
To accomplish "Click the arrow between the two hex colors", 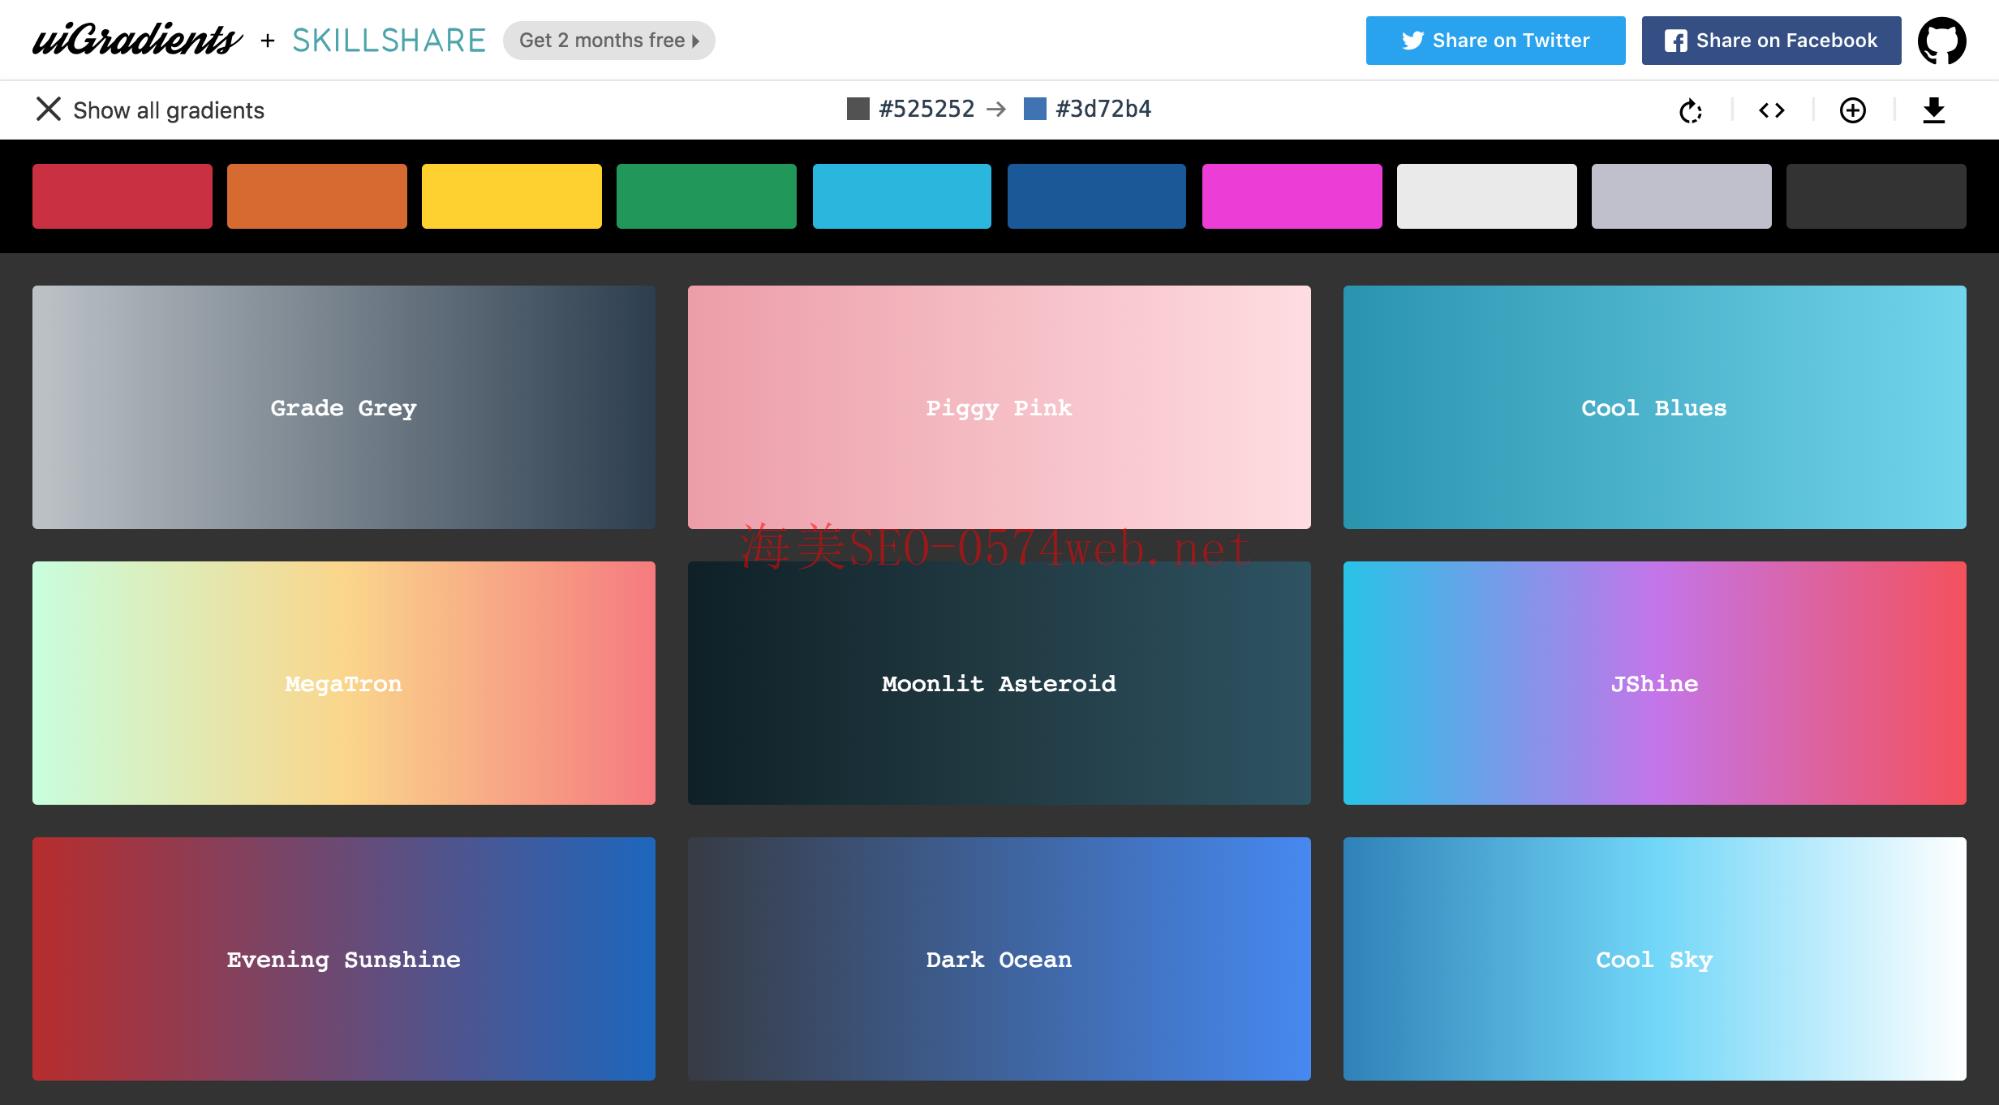I will pos(998,108).
